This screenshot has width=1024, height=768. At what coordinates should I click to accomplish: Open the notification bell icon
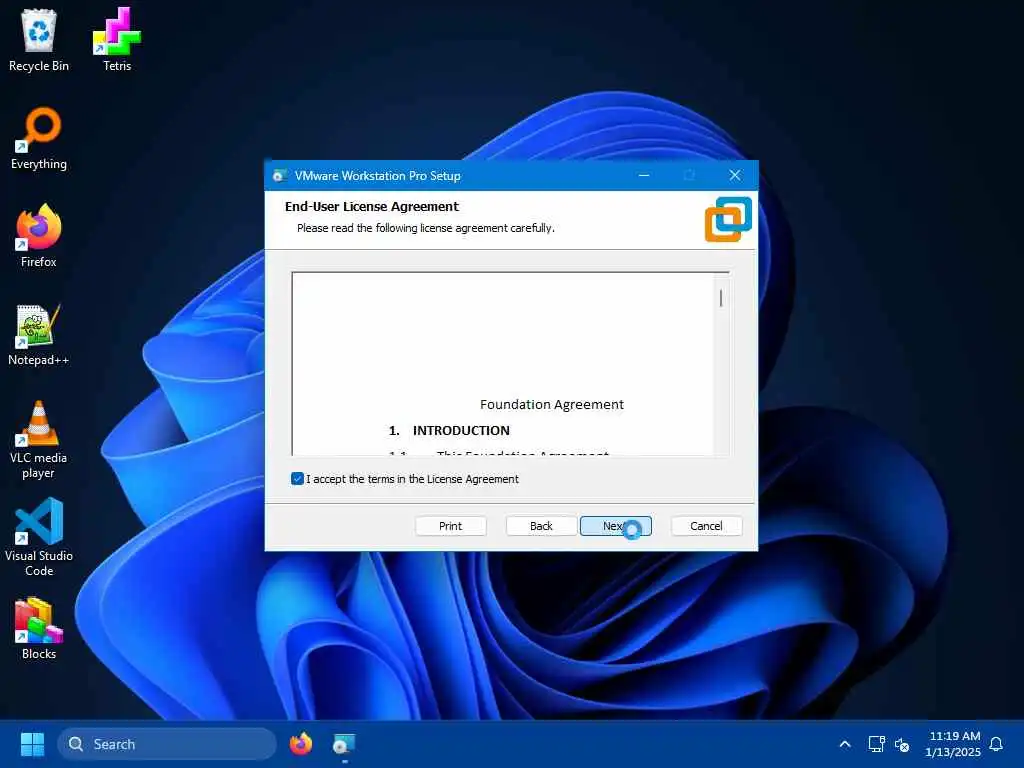[x=996, y=744]
